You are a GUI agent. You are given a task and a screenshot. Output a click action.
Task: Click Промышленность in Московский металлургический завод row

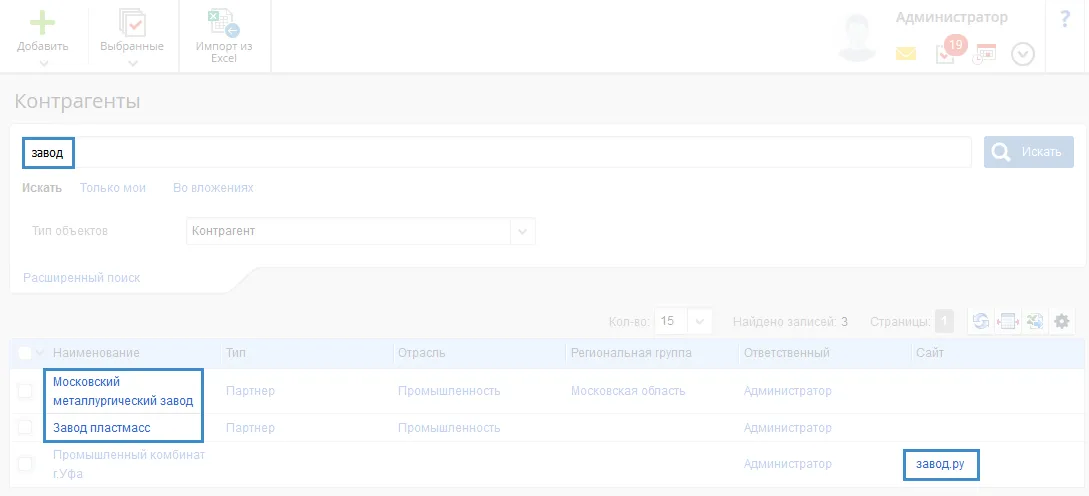(449, 391)
